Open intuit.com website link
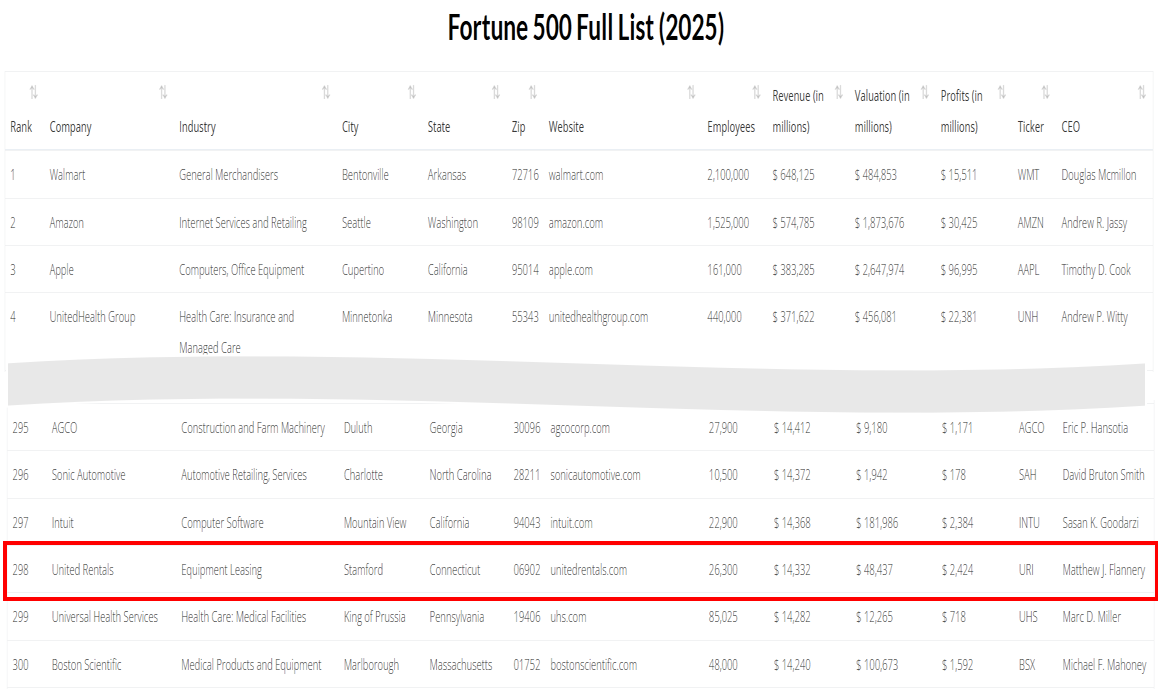Viewport: 1158px width, 689px height. pos(571,523)
